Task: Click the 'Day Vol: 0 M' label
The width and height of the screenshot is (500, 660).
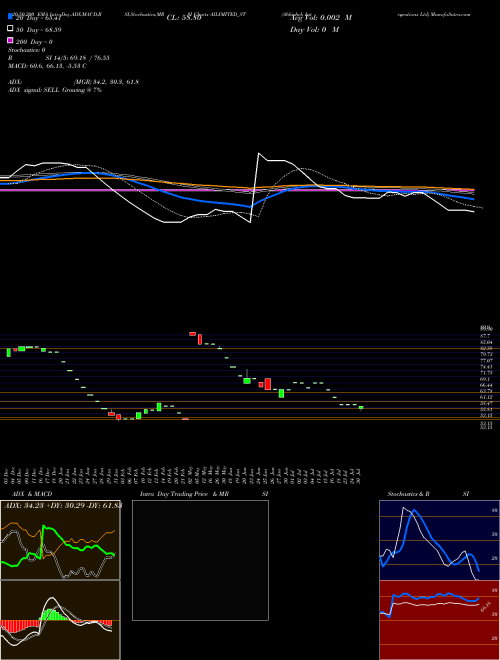Action: 314,29
